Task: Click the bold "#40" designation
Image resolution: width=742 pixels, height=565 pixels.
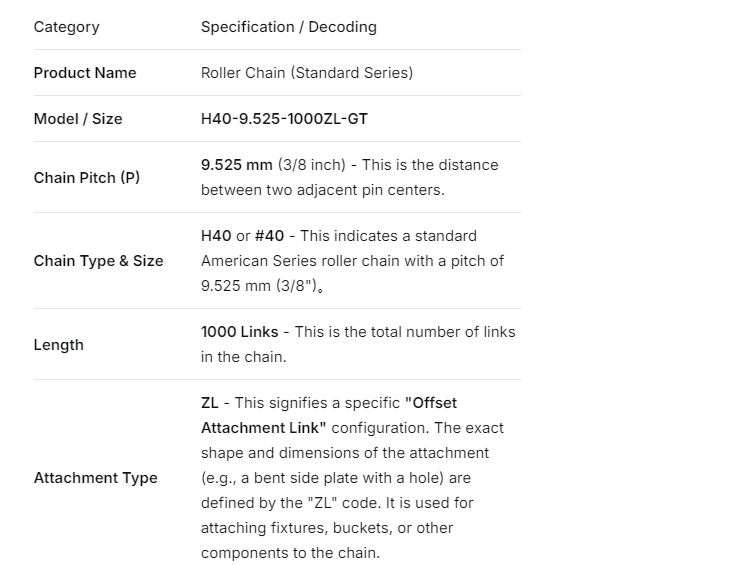Action: [x=269, y=236]
